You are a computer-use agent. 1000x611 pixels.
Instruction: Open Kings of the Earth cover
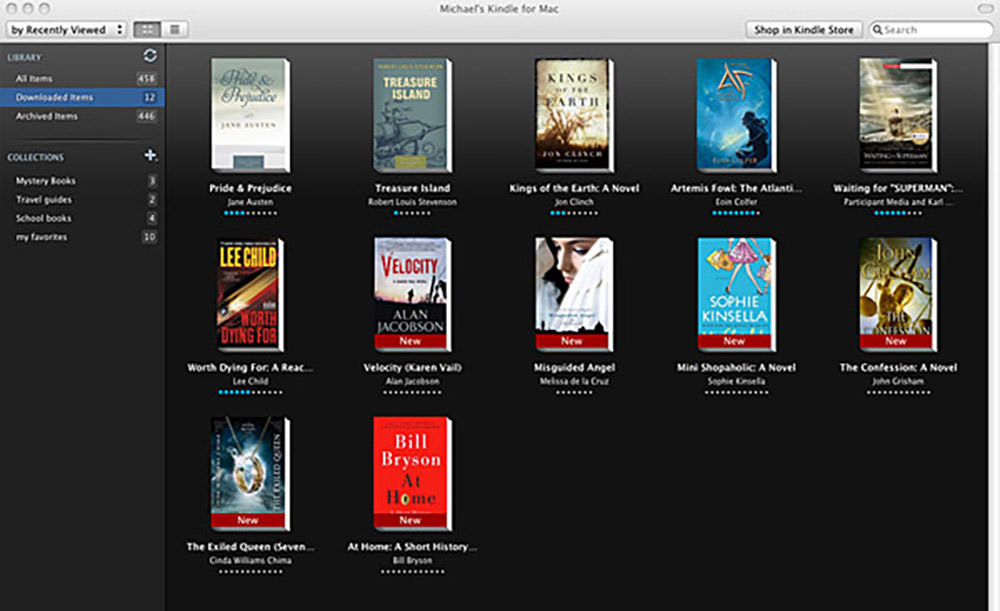tap(575, 115)
